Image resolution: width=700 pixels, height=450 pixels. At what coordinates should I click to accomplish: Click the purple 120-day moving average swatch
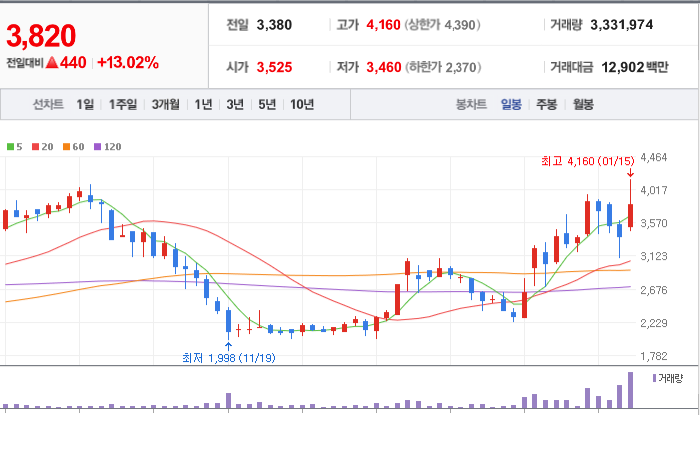pyautogui.click(x=97, y=146)
